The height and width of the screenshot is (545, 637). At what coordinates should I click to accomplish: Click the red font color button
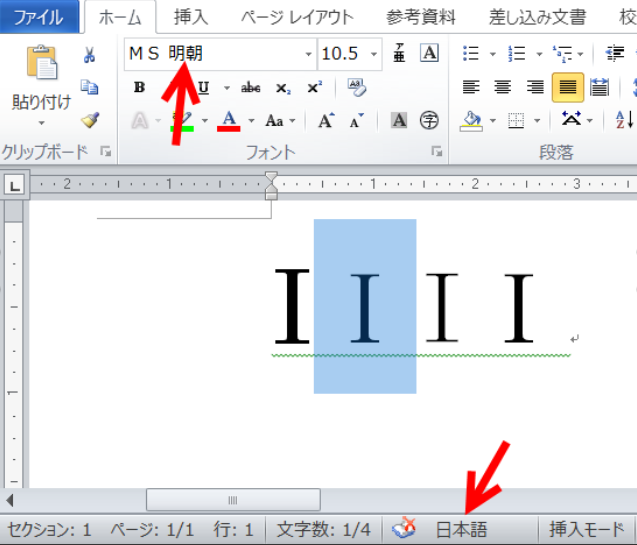click(229, 120)
